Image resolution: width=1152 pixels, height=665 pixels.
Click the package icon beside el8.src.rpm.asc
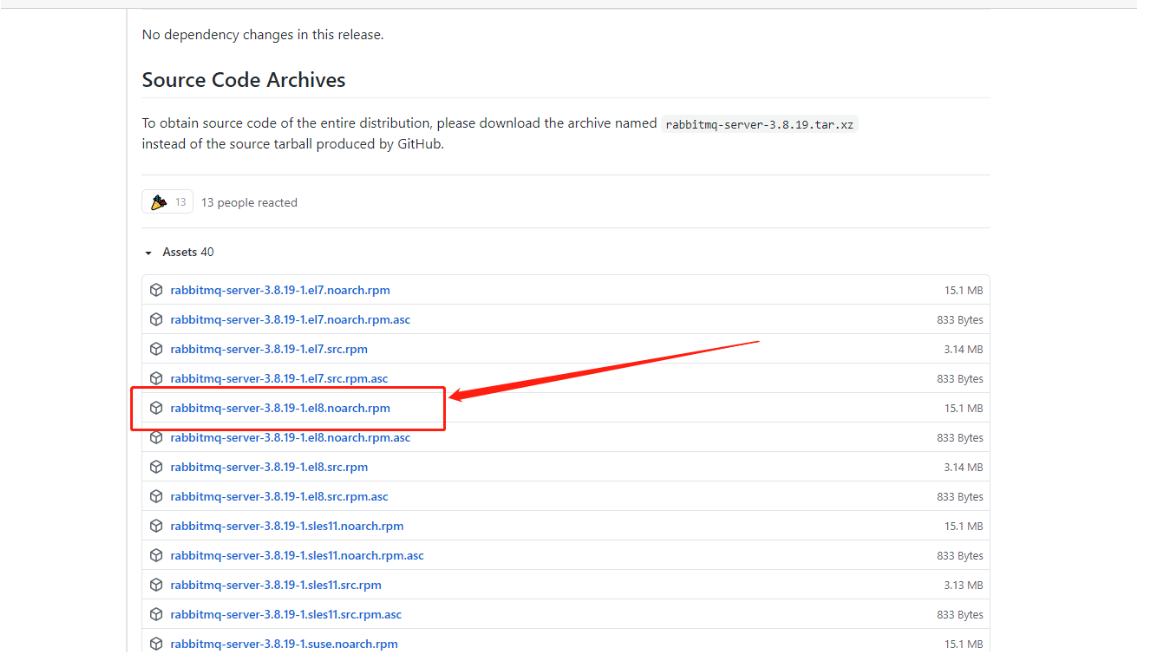point(156,496)
